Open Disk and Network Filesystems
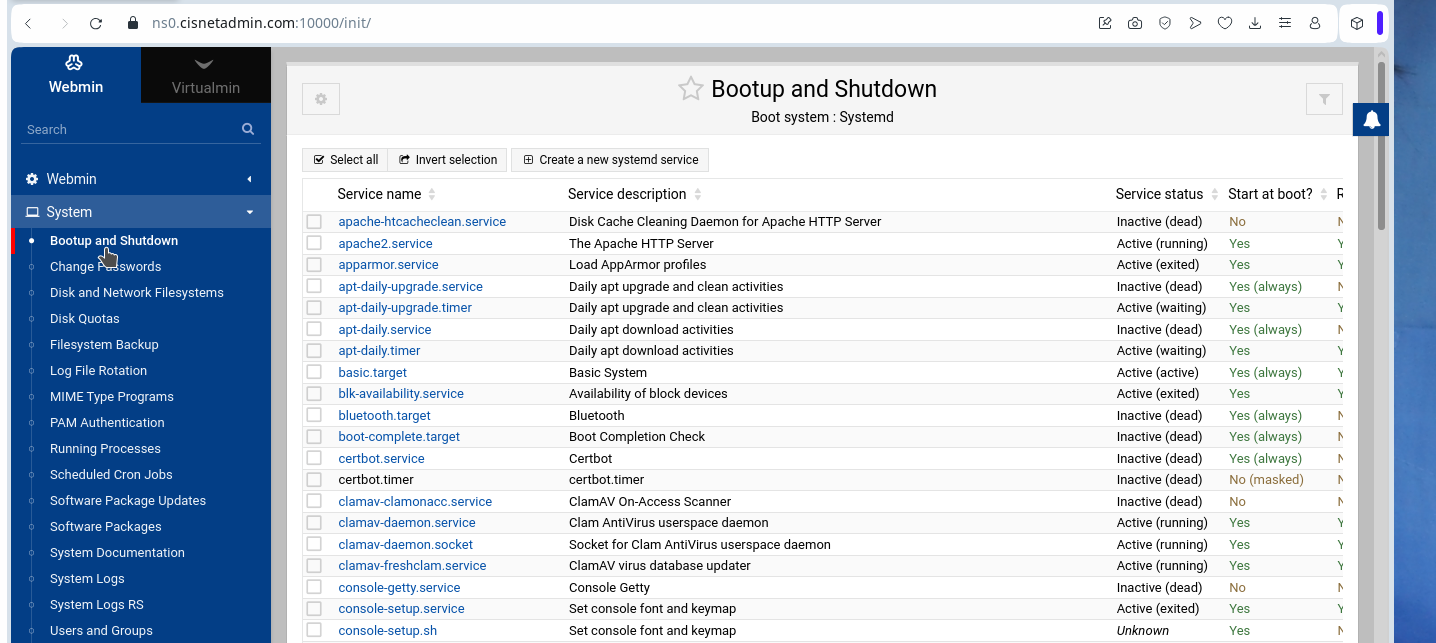 (x=137, y=293)
